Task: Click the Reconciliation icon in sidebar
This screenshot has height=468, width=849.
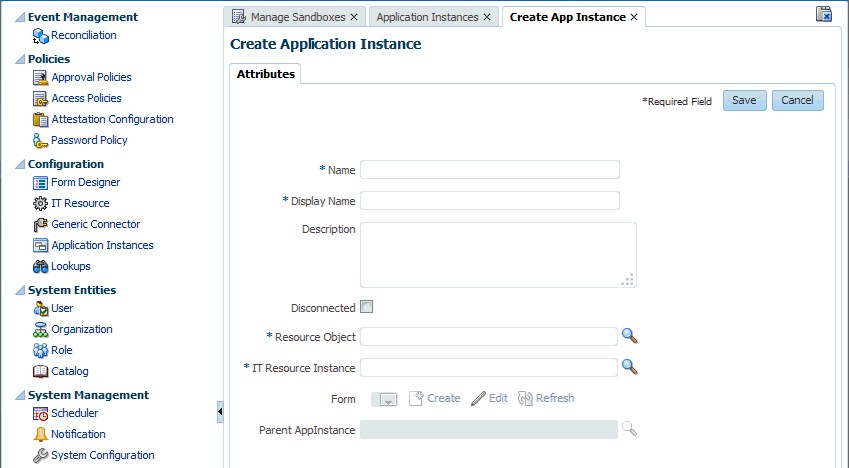Action: [x=40, y=36]
